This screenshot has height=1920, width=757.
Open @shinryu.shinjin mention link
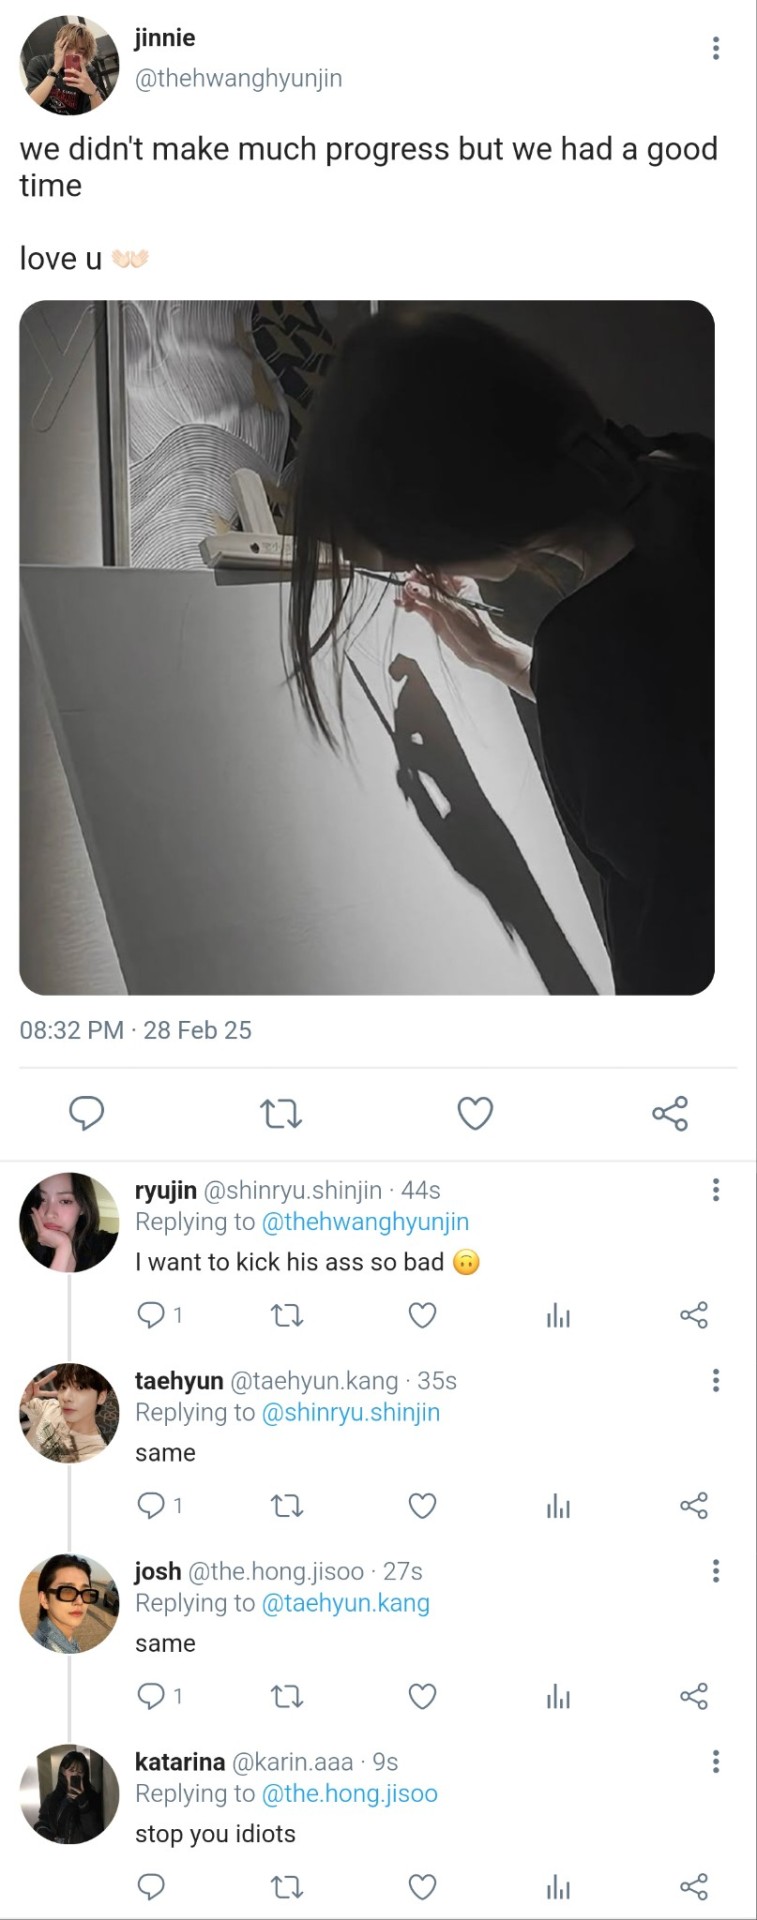point(350,1412)
